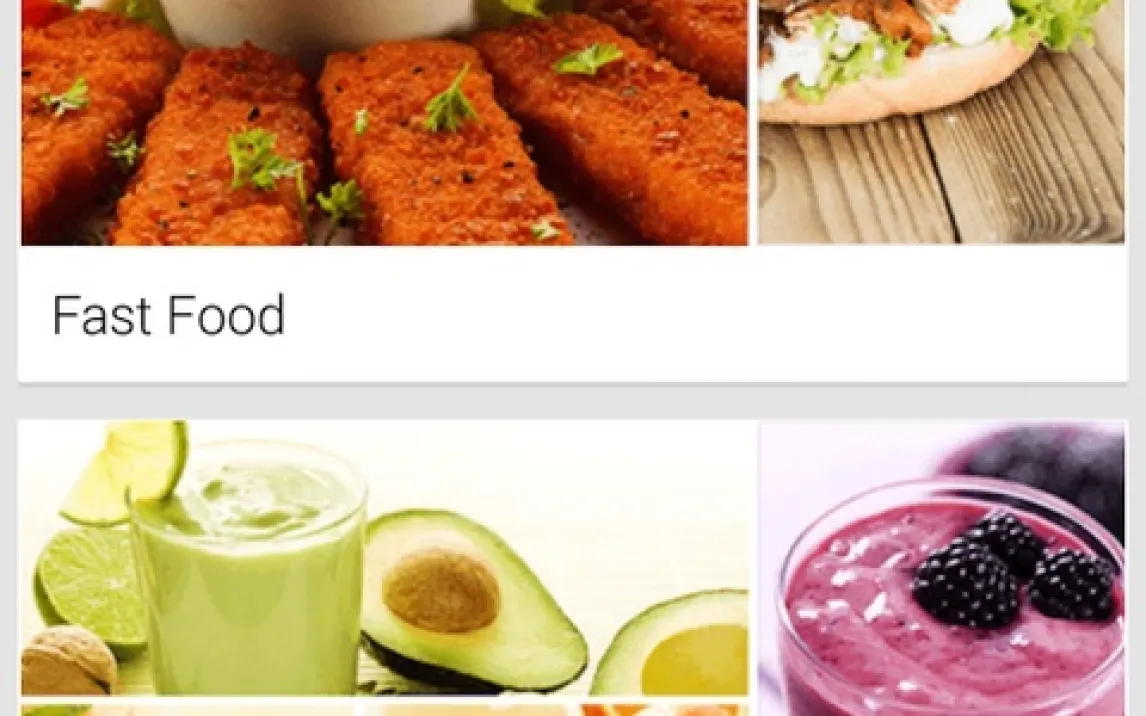Open the fried fish sticks photo
Screen dimensions: 1146x716
click(x=384, y=122)
